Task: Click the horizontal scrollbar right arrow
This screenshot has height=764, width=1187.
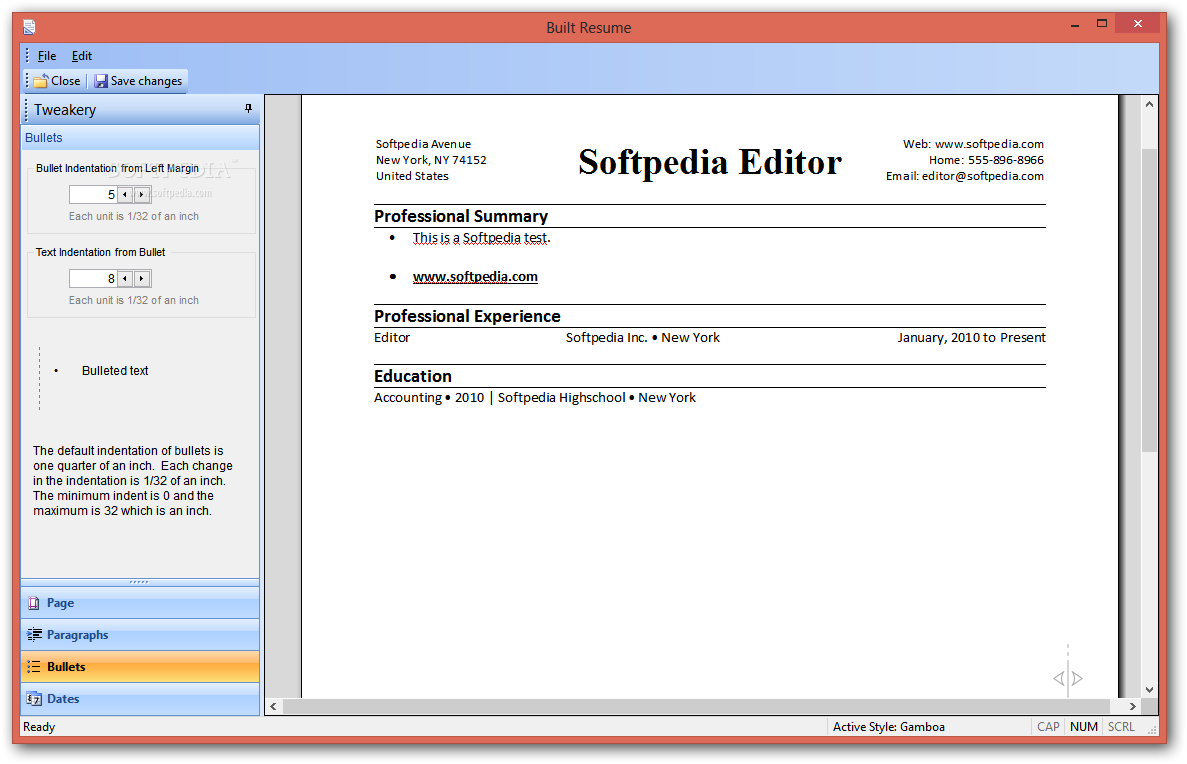Action: 1132,706
